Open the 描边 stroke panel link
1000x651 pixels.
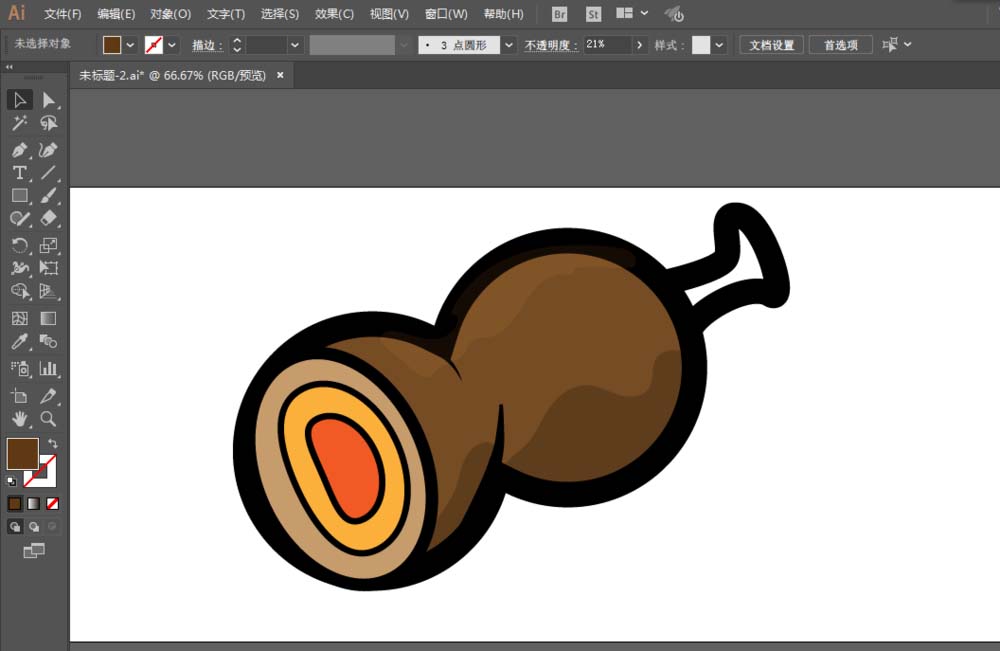click(x=207, y=45)
